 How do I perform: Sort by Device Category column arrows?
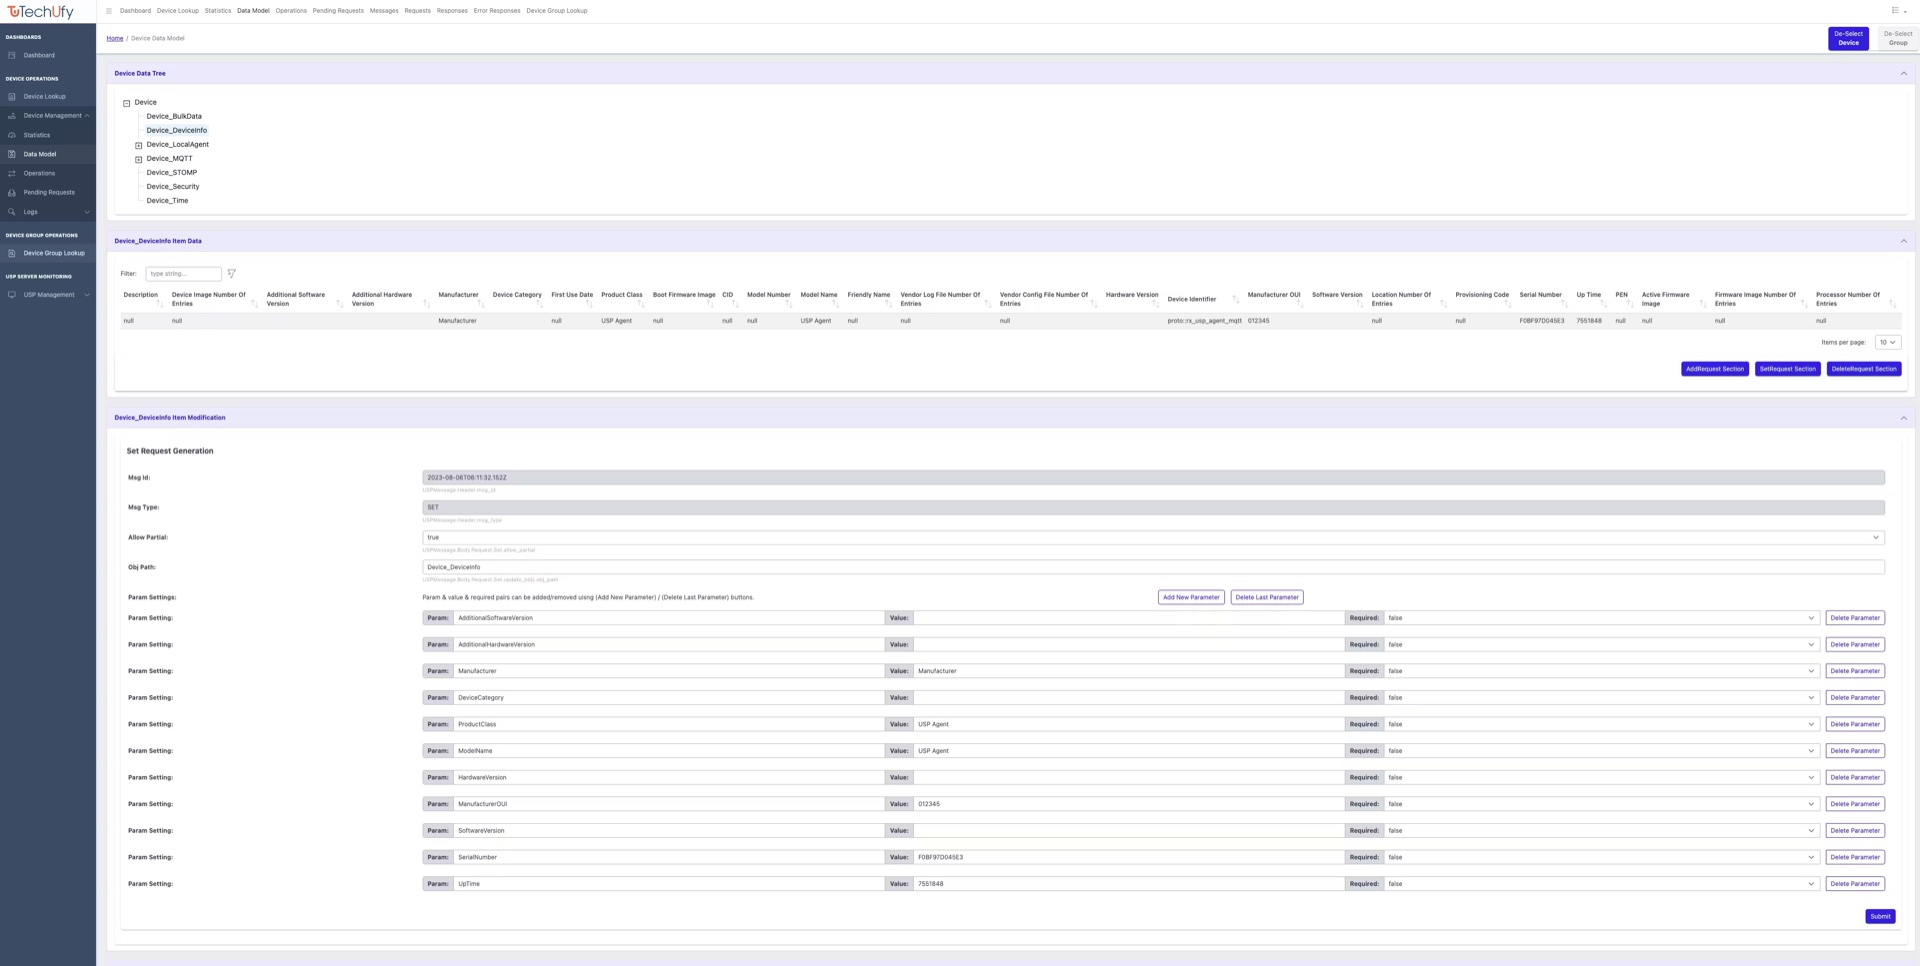[540, 303]
